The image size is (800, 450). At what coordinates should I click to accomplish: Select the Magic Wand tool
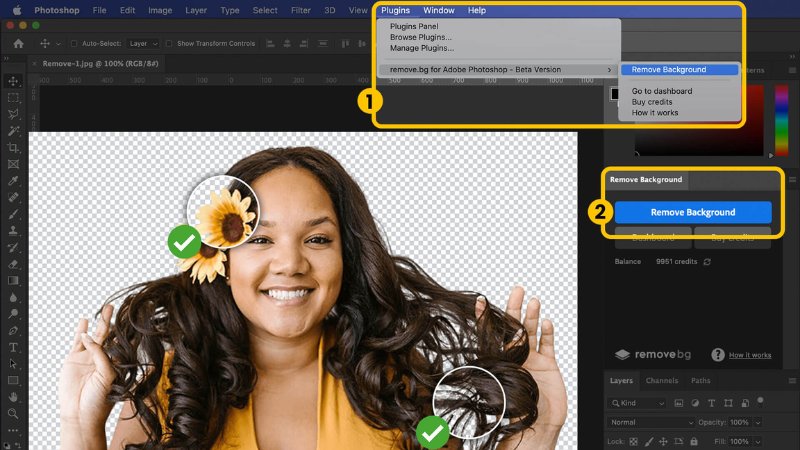(x=13, y=131)
